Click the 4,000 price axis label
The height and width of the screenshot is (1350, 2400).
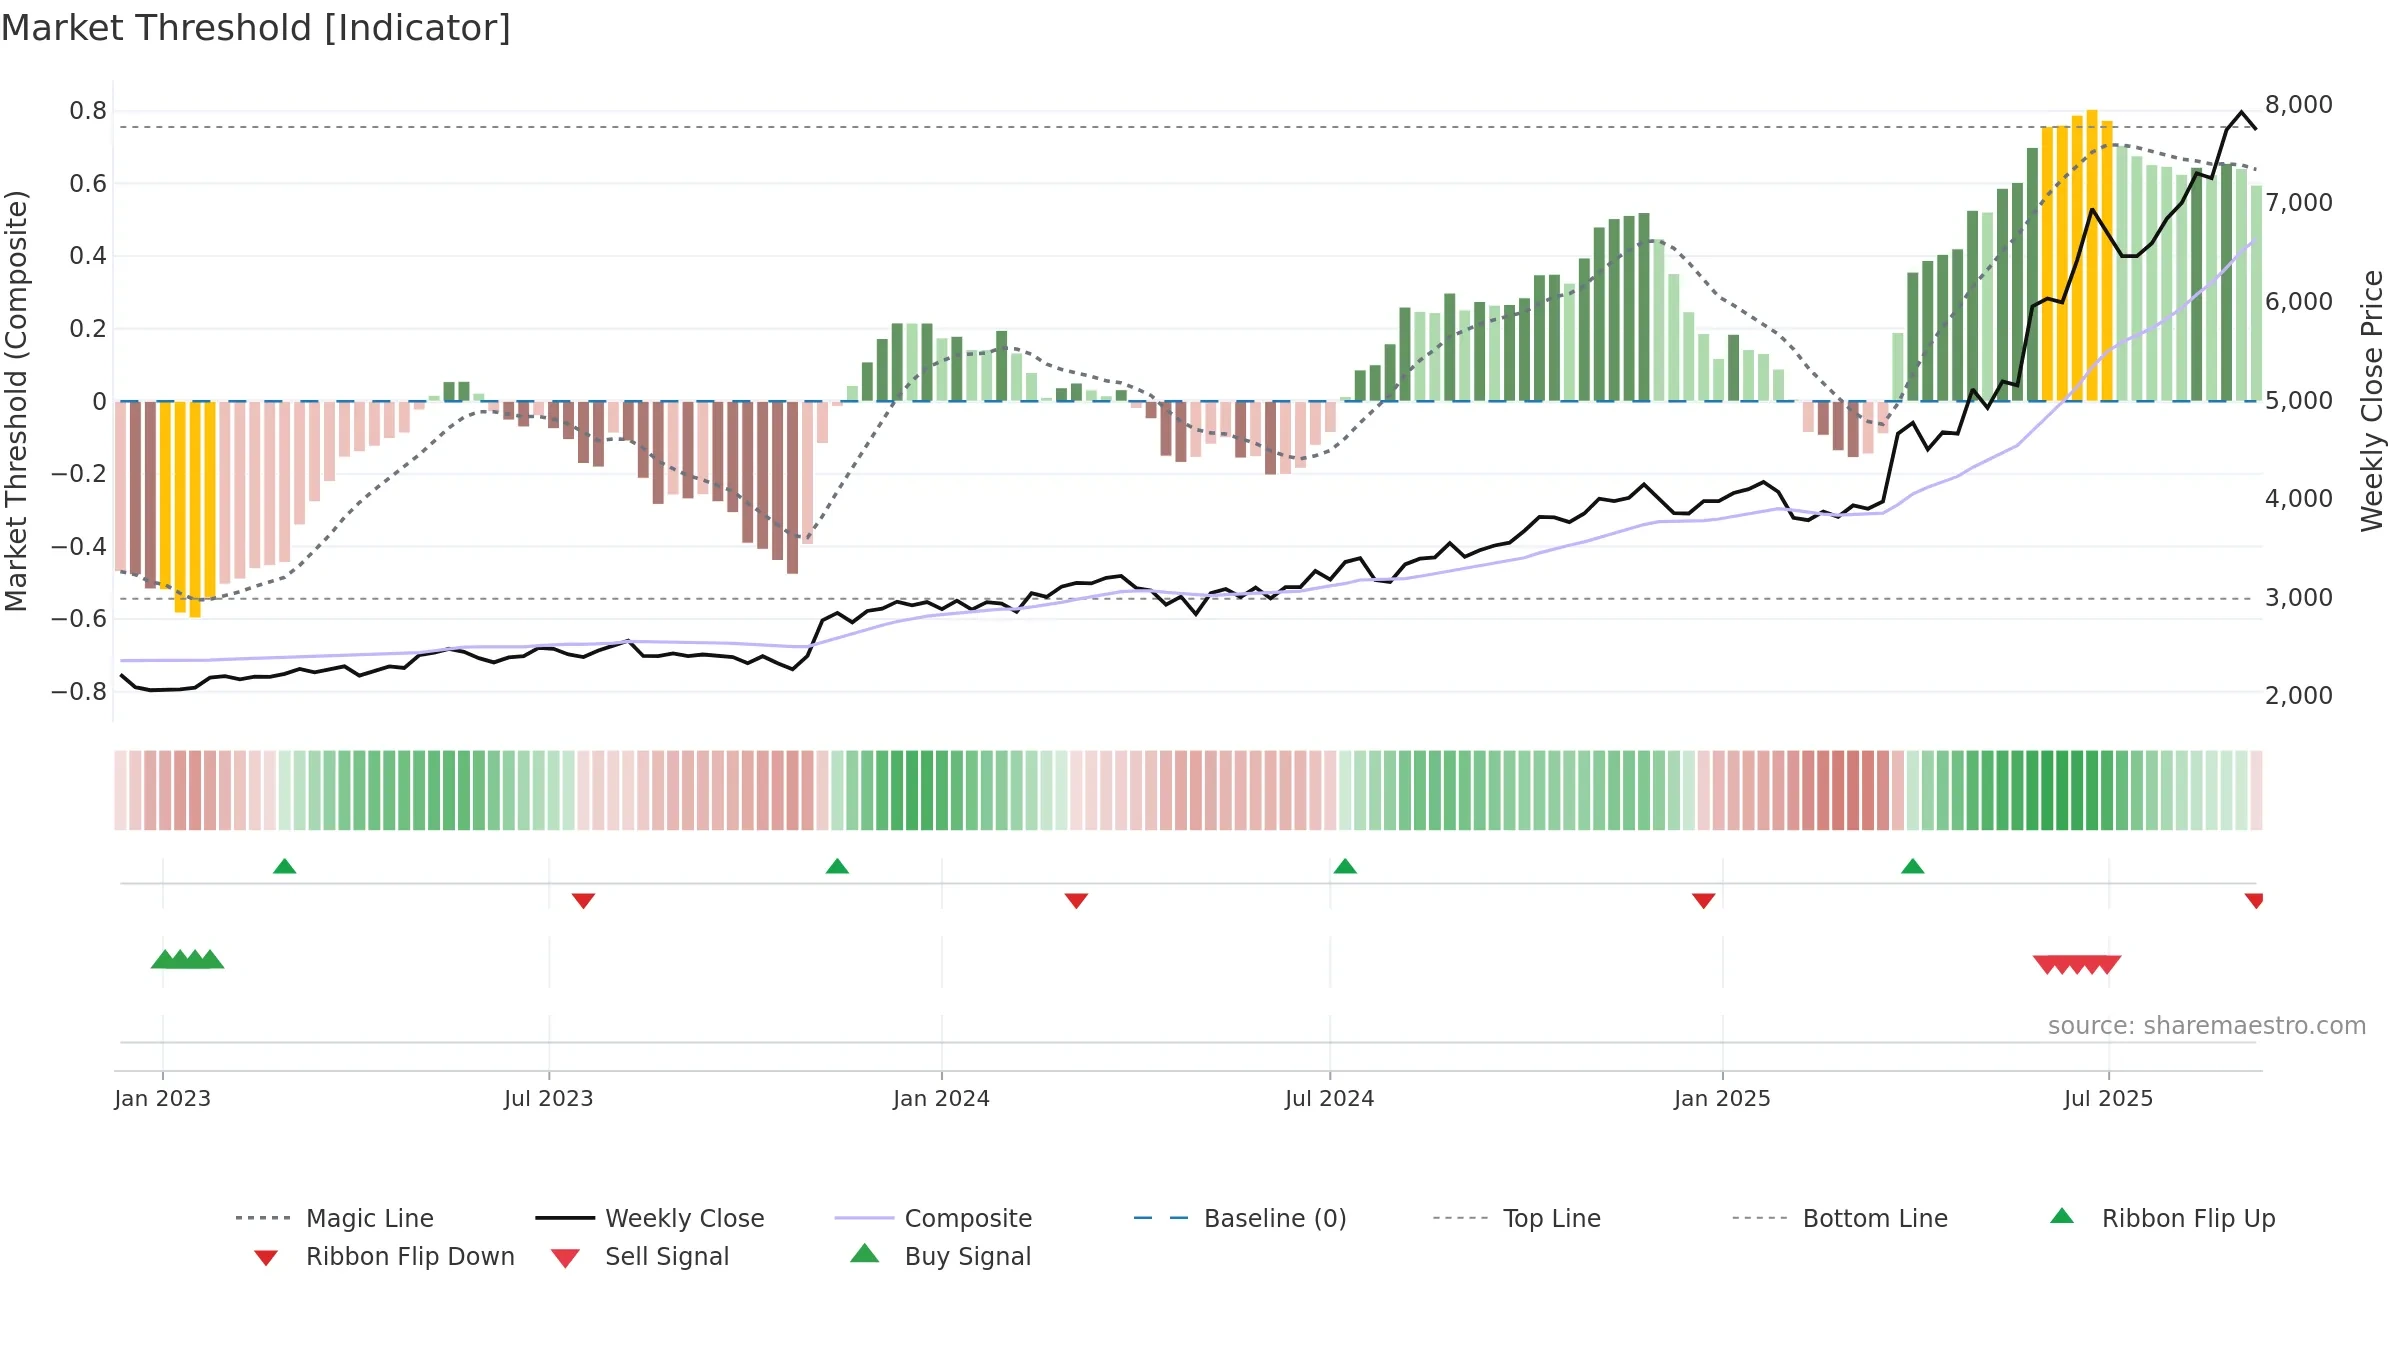2299,499
